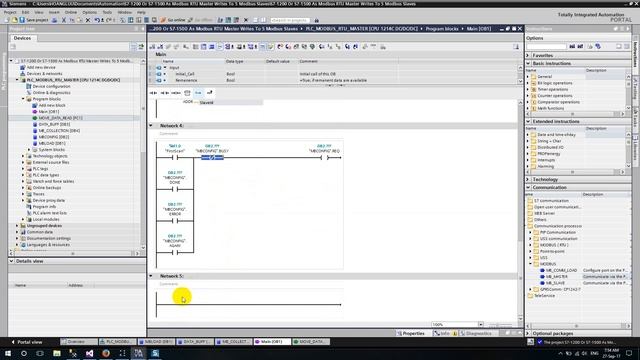Screen dimensions: 640x360
Task: Click the Insert network icon in editor toolbar
Action: pyautogui.click(x=152, y=47)
